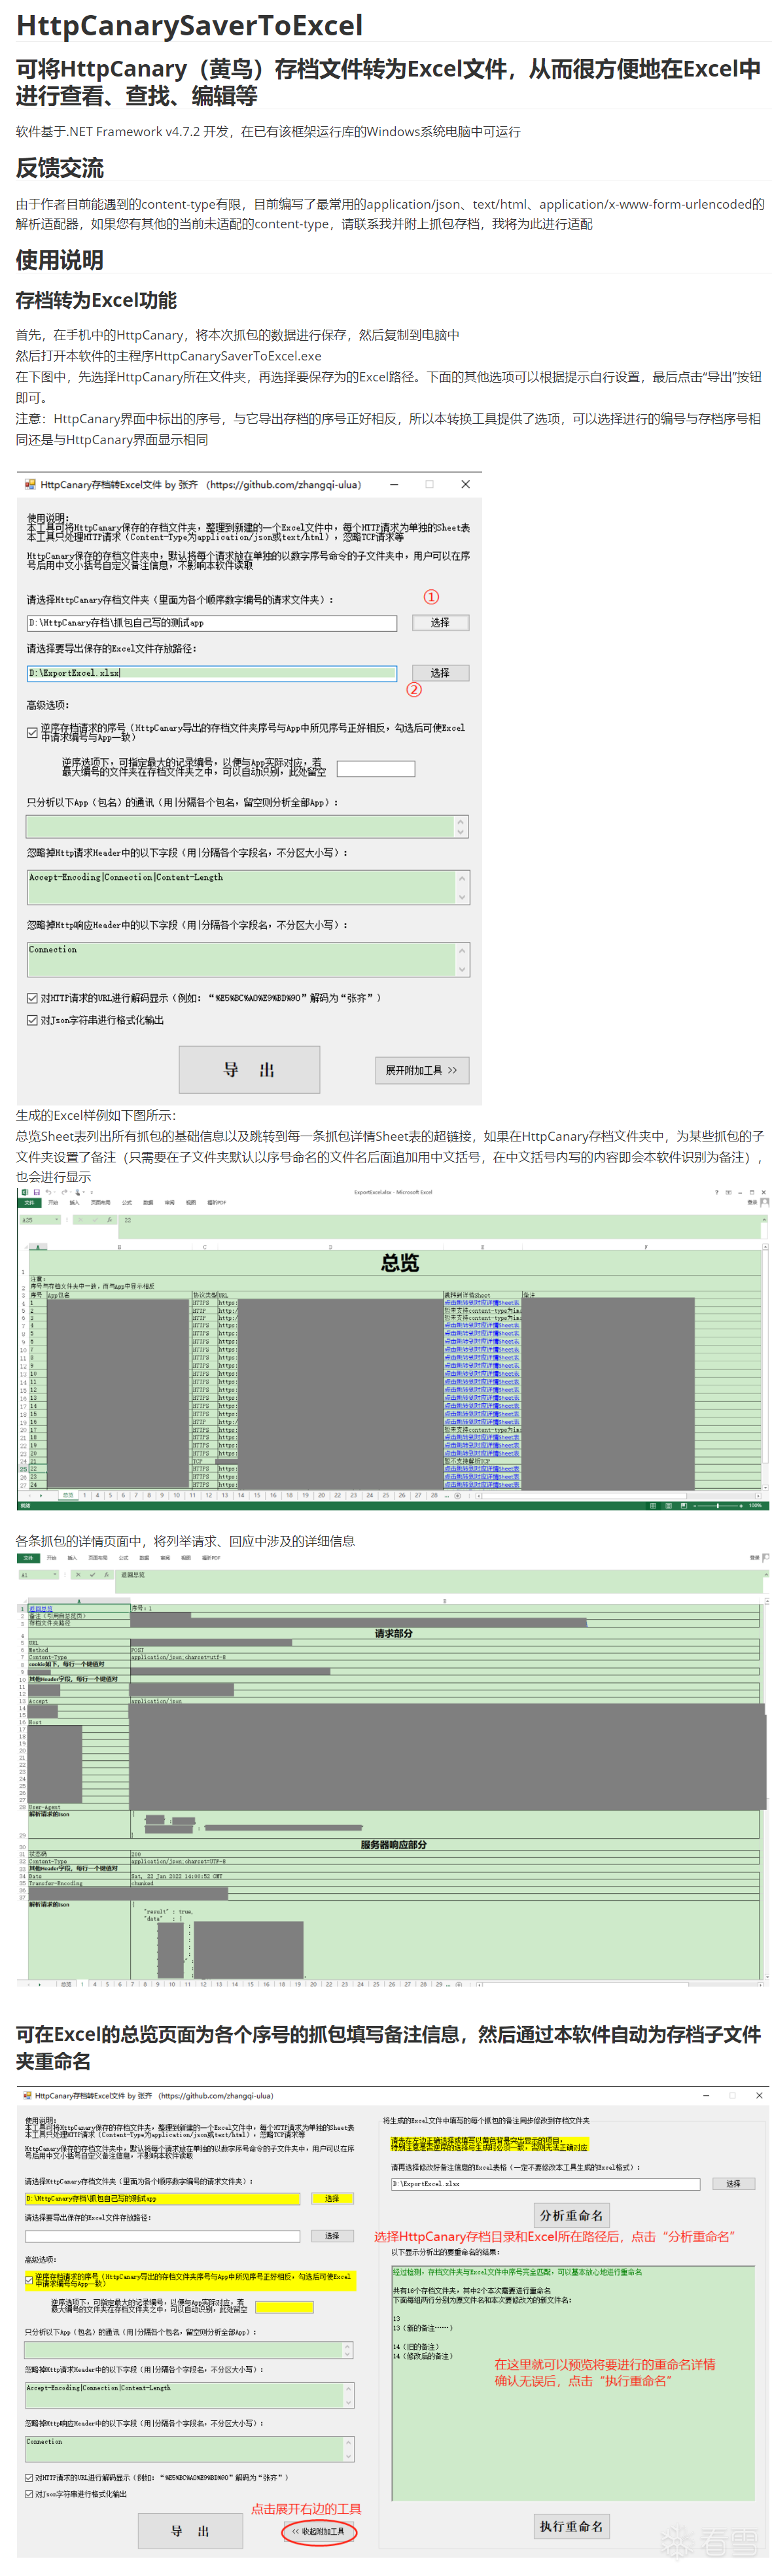Open the 文件 tab in the 总览 Excel ribbon

(29, 1203)
